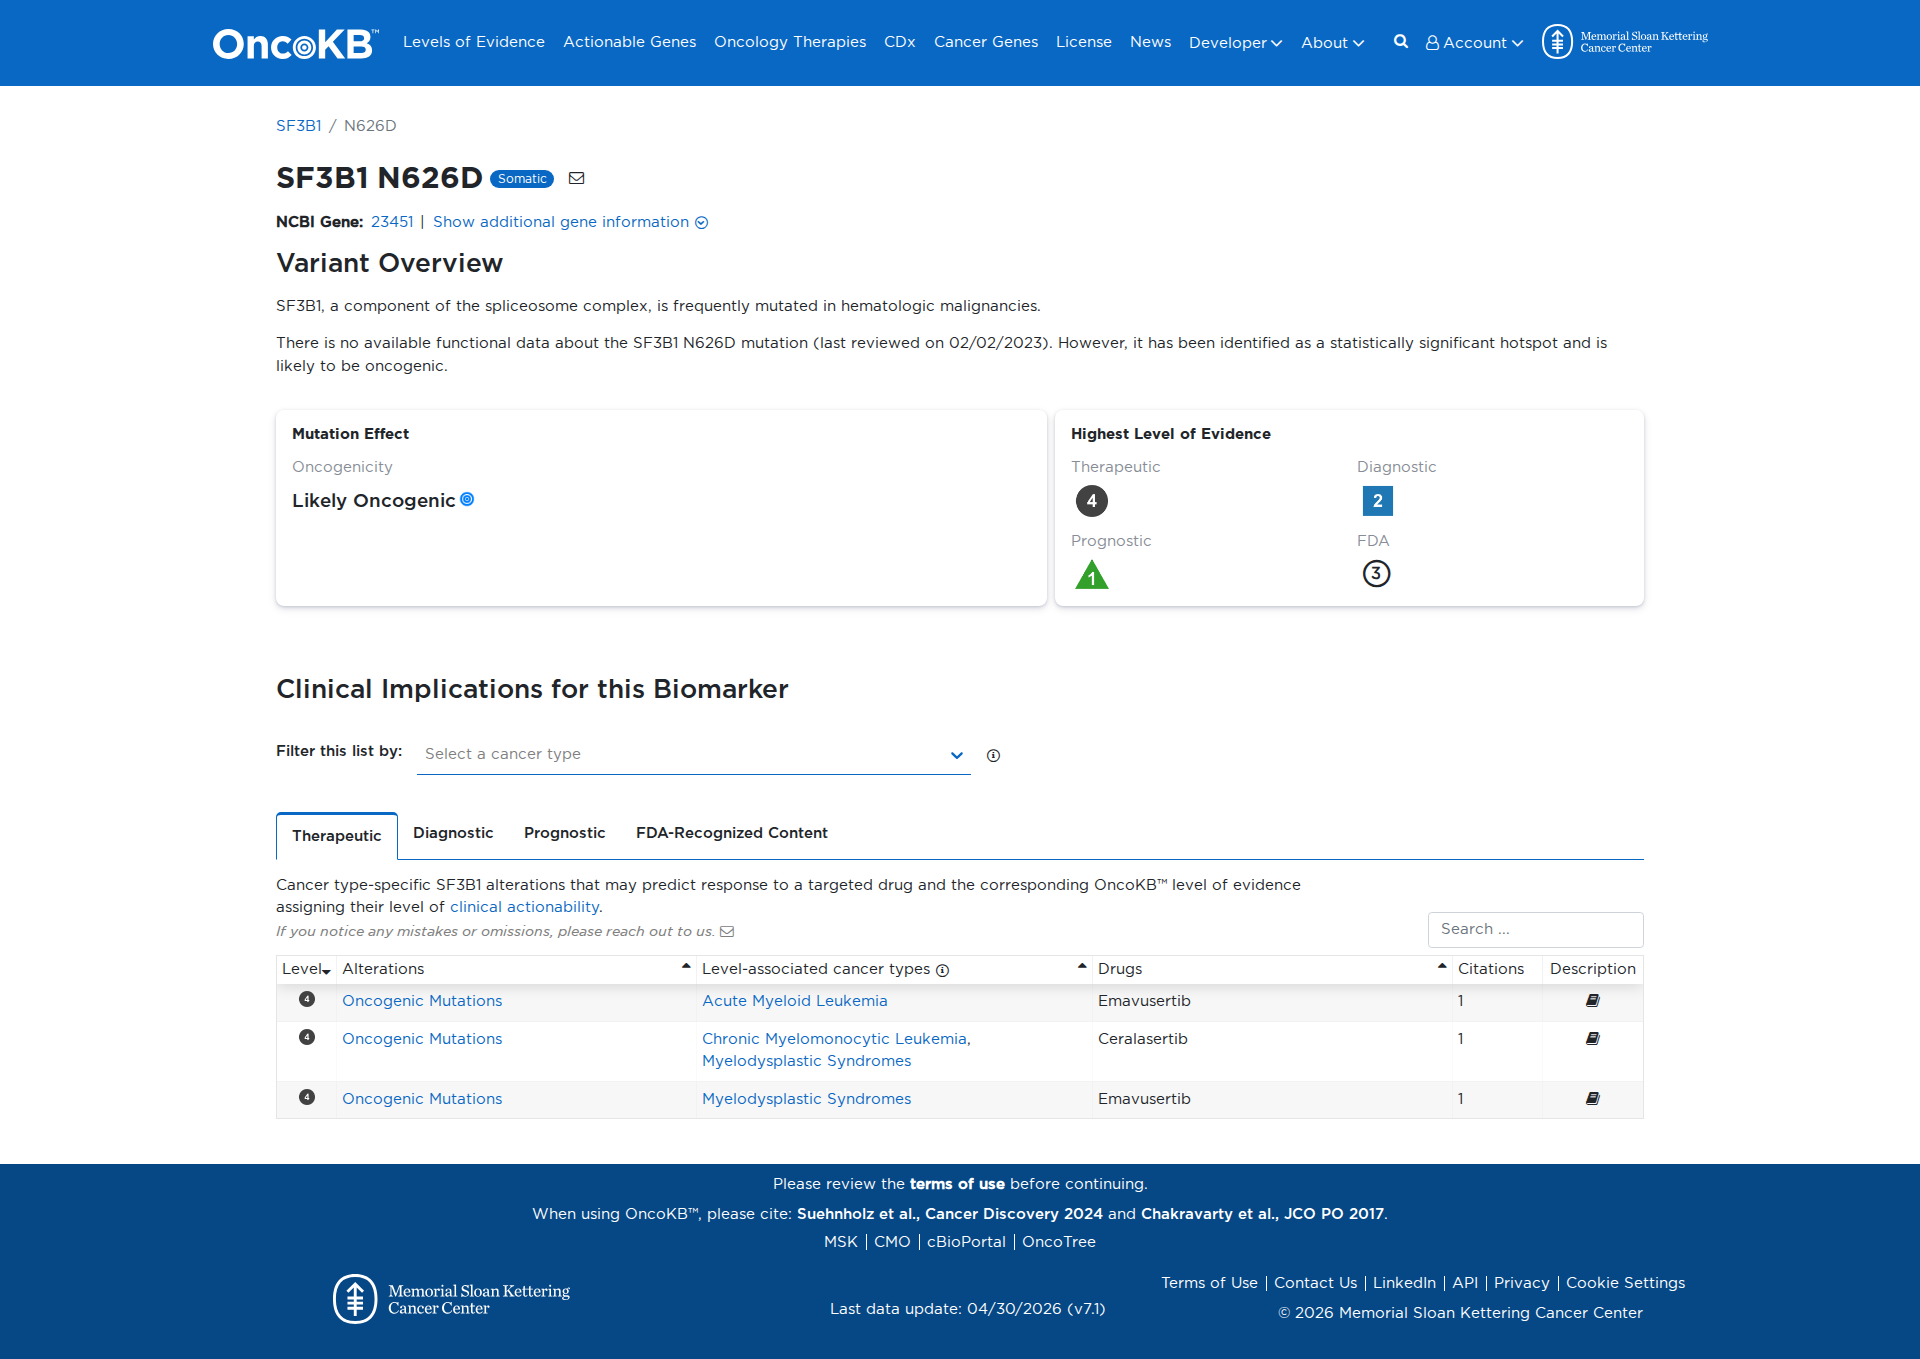Viewport: 1920px width, 1359px height.
Task: Click the Emavusertib cell in Acute Myeloid Leukemia row
Action: coord(1271,1001)
